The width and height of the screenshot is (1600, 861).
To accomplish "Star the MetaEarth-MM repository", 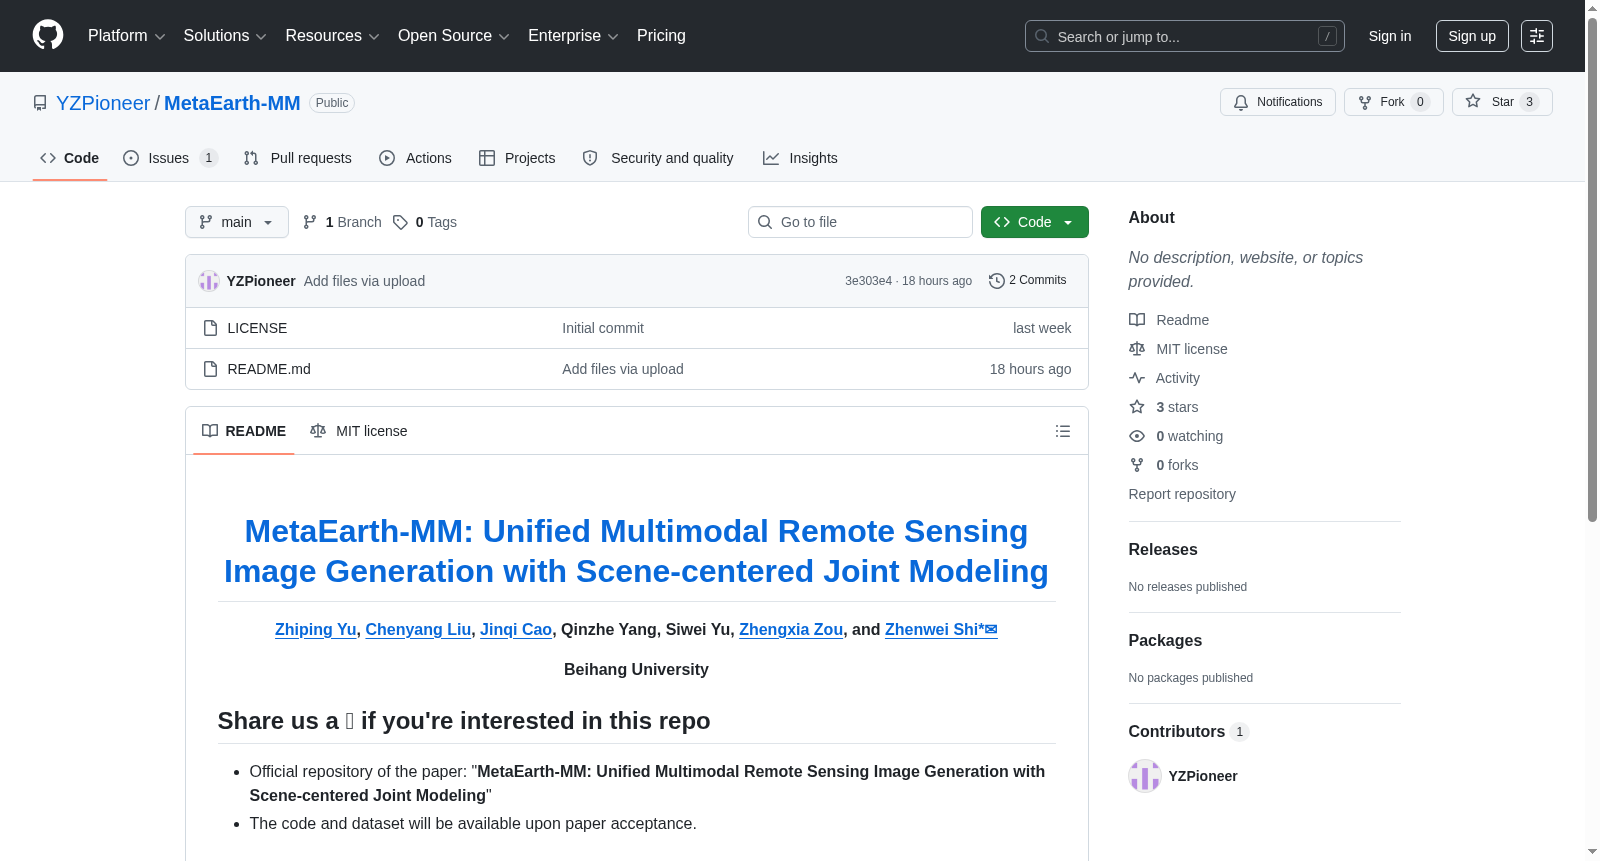I will (1502, 102).
